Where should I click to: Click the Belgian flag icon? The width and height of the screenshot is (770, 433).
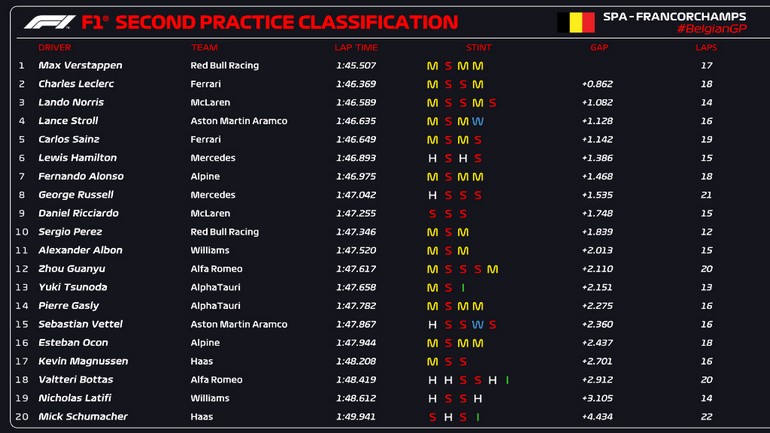576,22
